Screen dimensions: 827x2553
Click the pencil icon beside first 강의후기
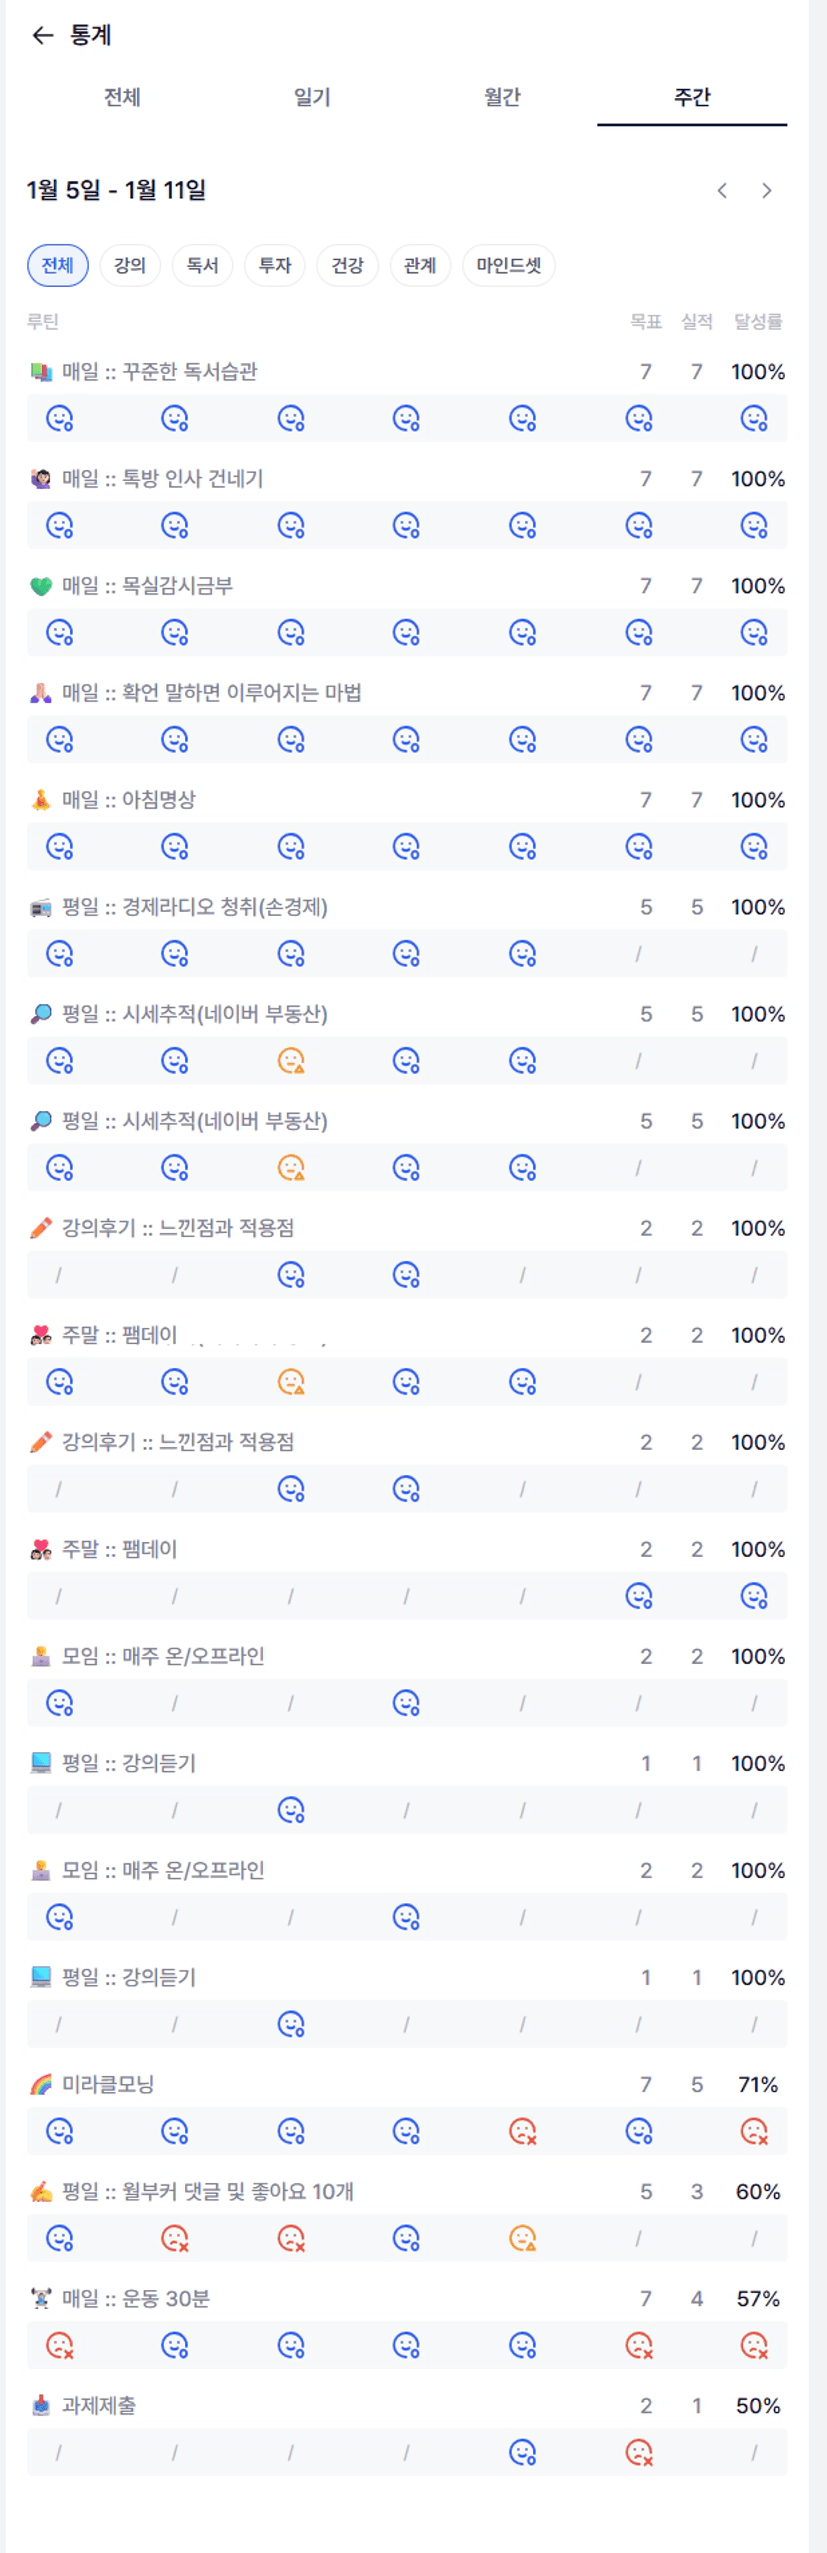(40, 1228)
